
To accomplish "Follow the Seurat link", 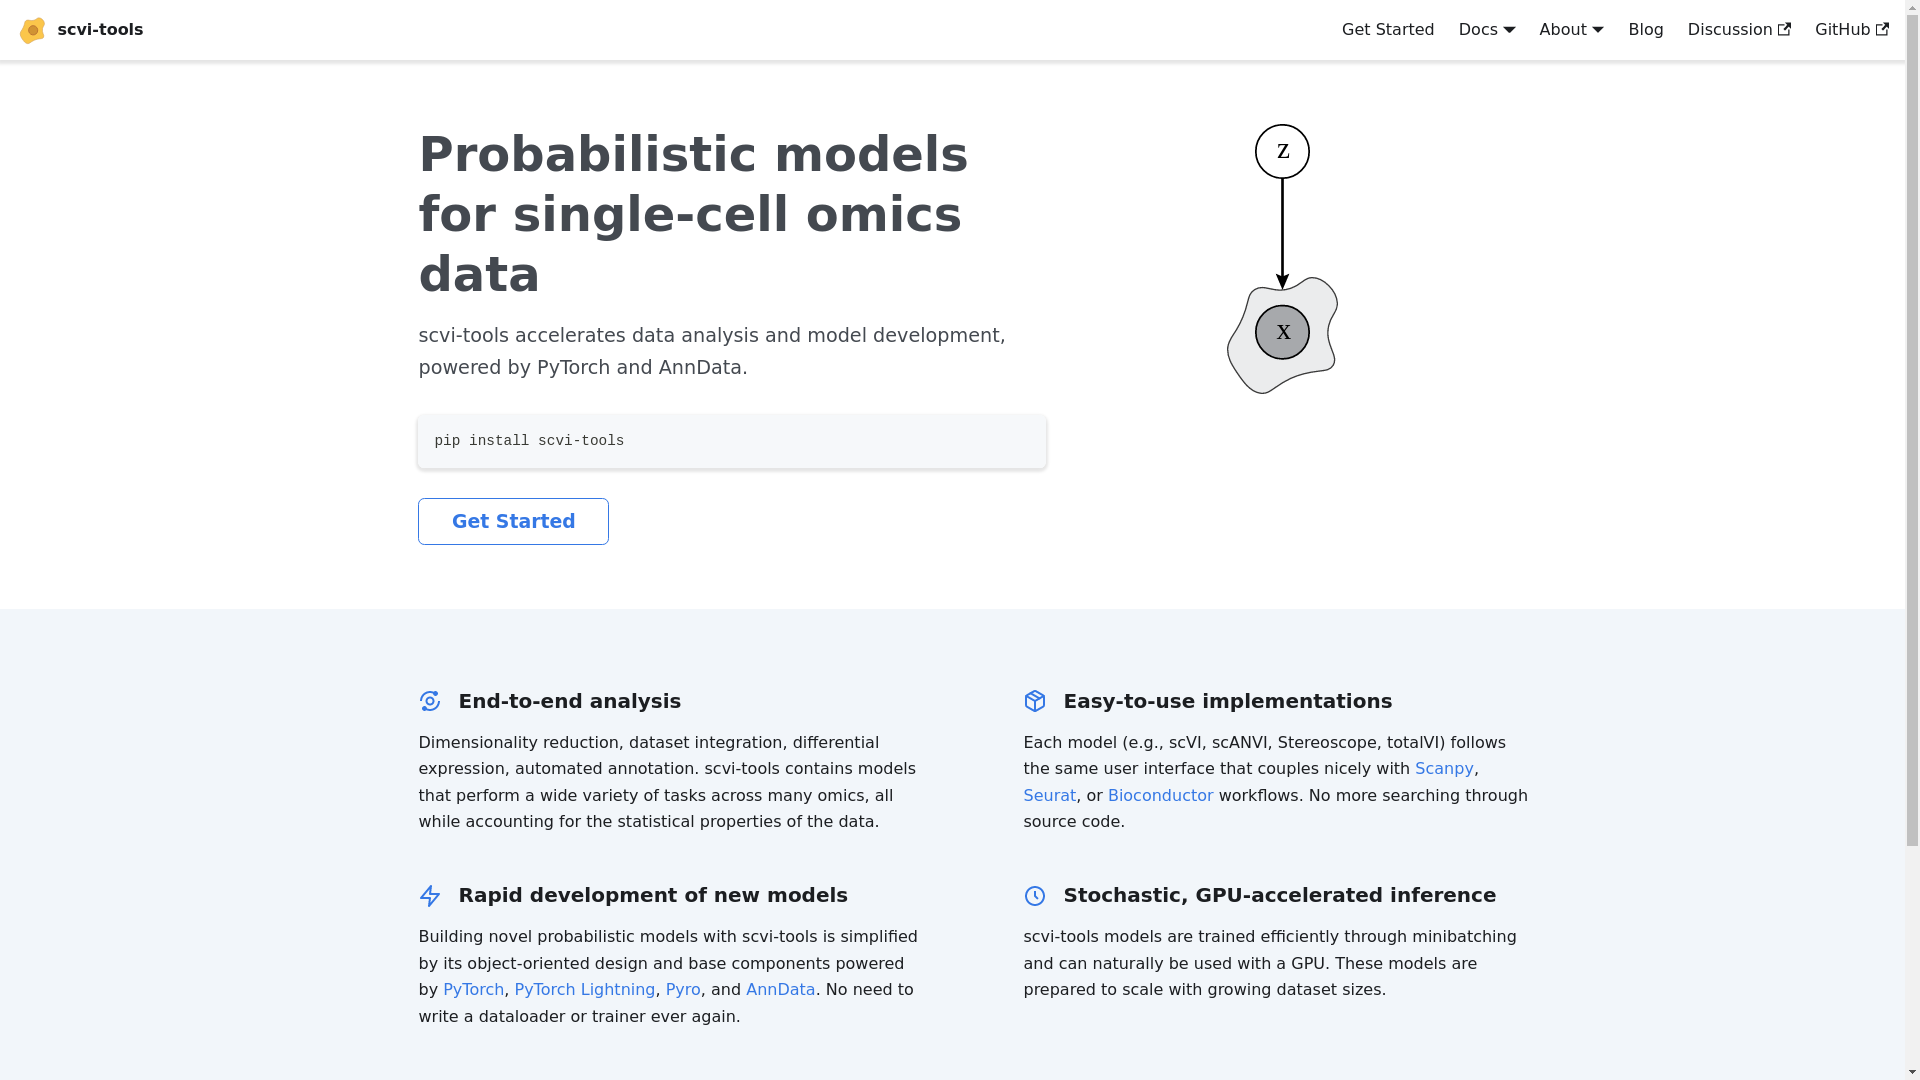I will tap(1049, 796).
